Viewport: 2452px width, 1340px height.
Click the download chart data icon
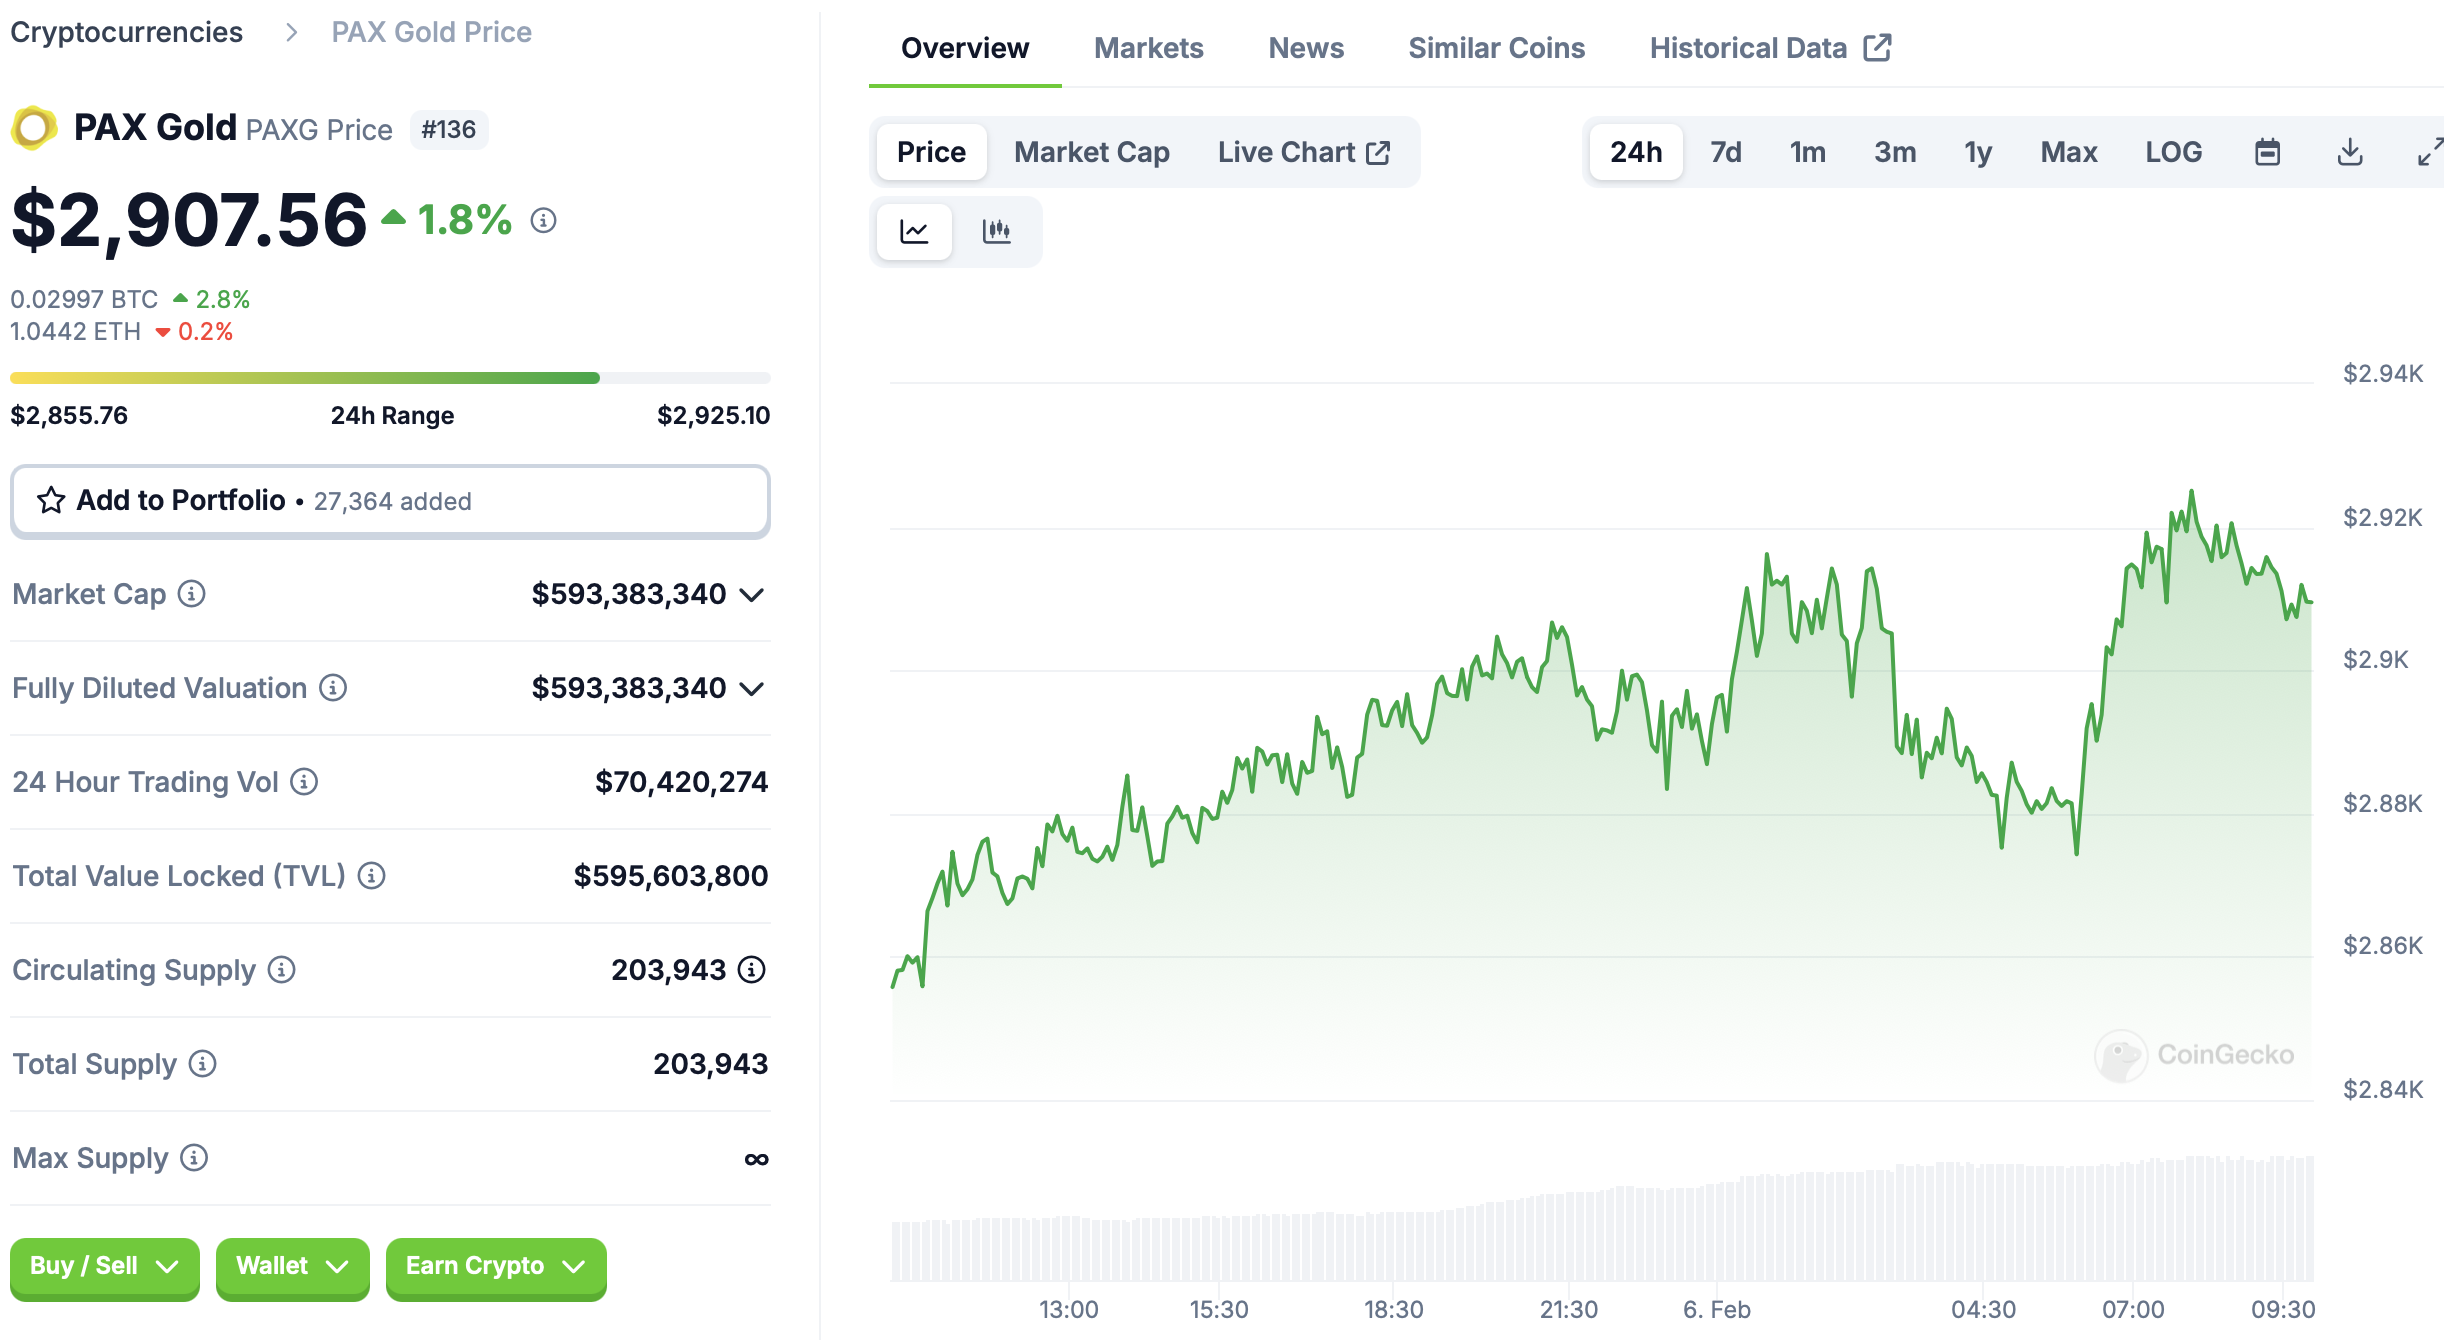point(2350,152)
